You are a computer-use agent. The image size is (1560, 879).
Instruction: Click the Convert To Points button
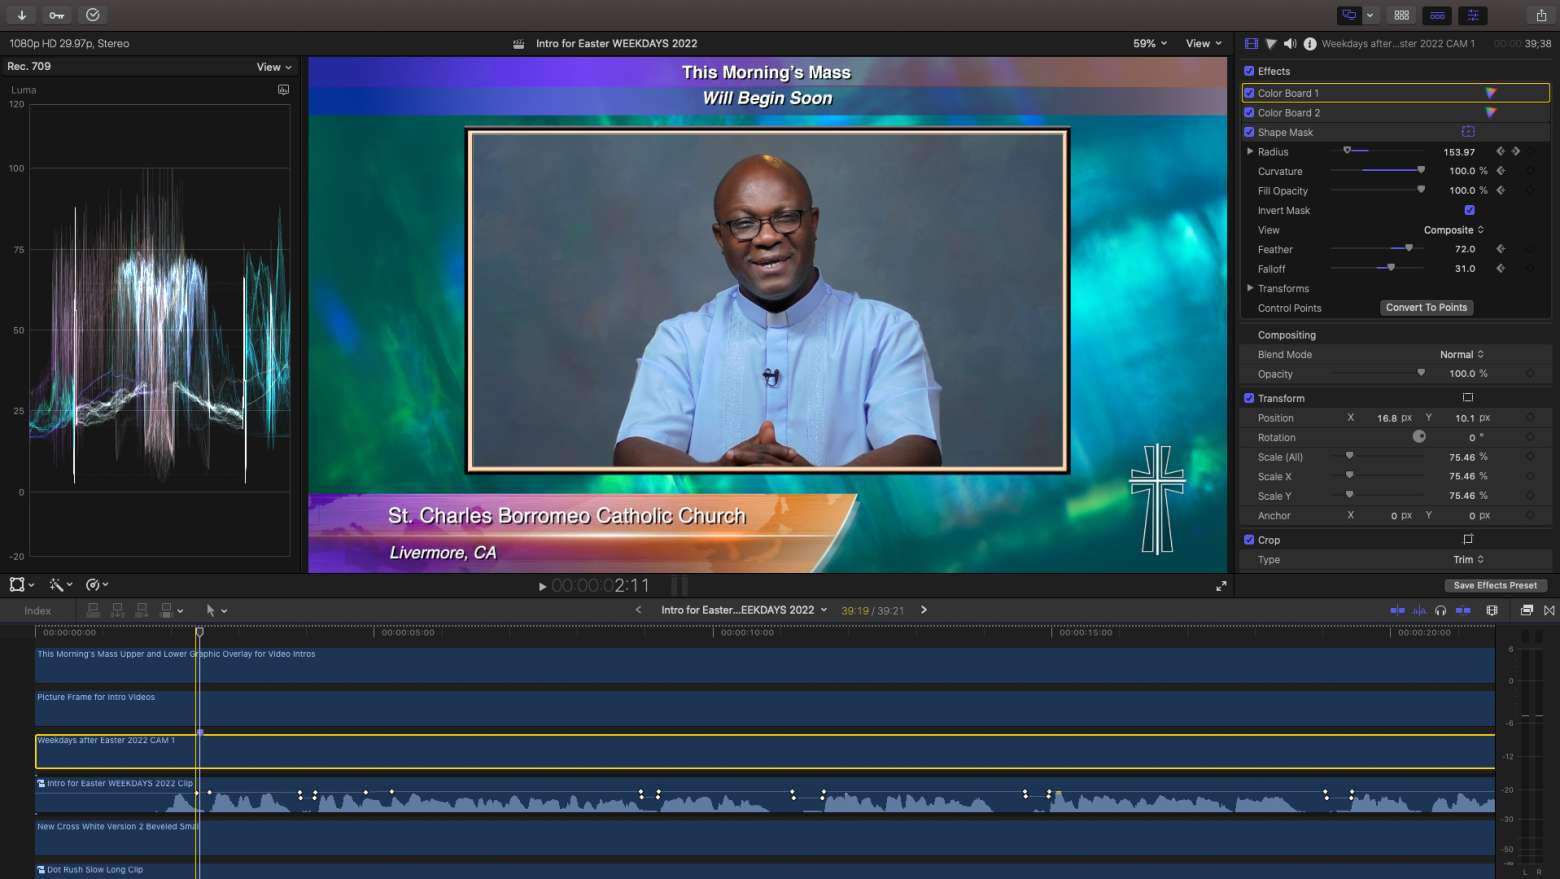[1427, 308]
